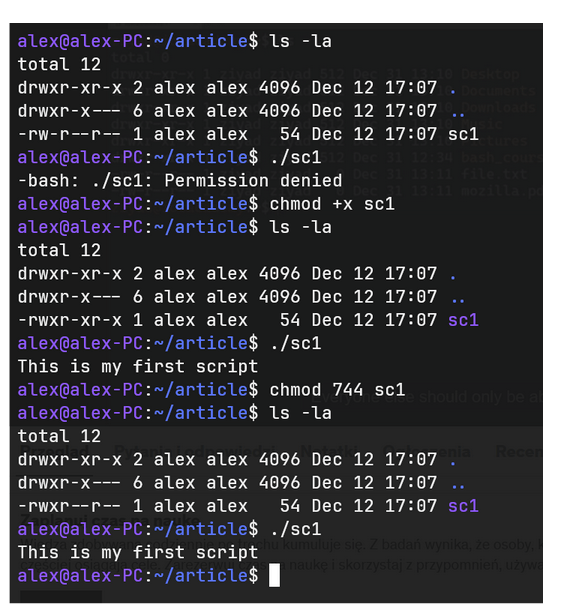Open the faint 'Przegląd' tab behind terminal
Screen dimensions: 562x607
54,451
